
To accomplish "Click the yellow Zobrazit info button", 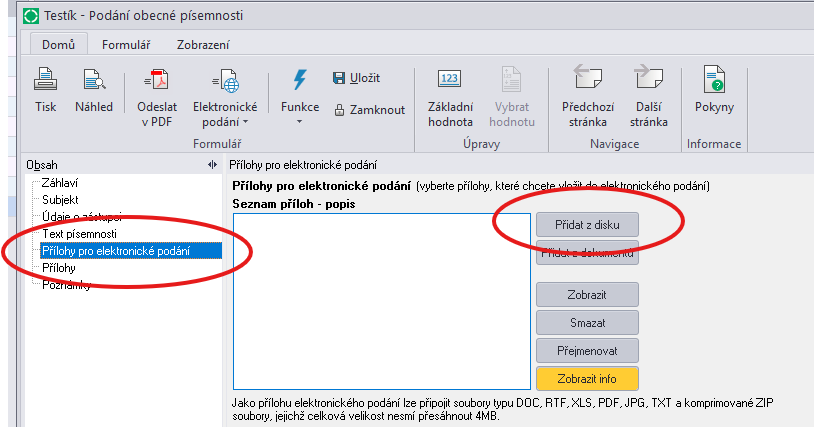I will (586, 379).
